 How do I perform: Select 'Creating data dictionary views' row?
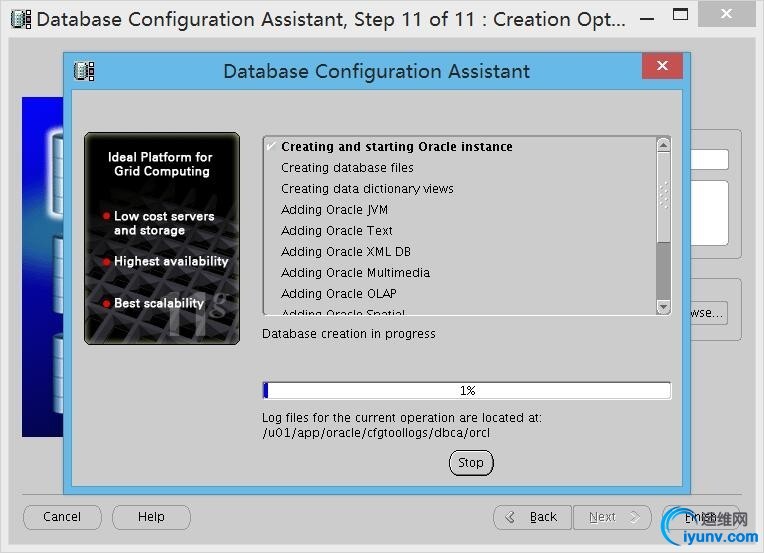tap(460, 189)
